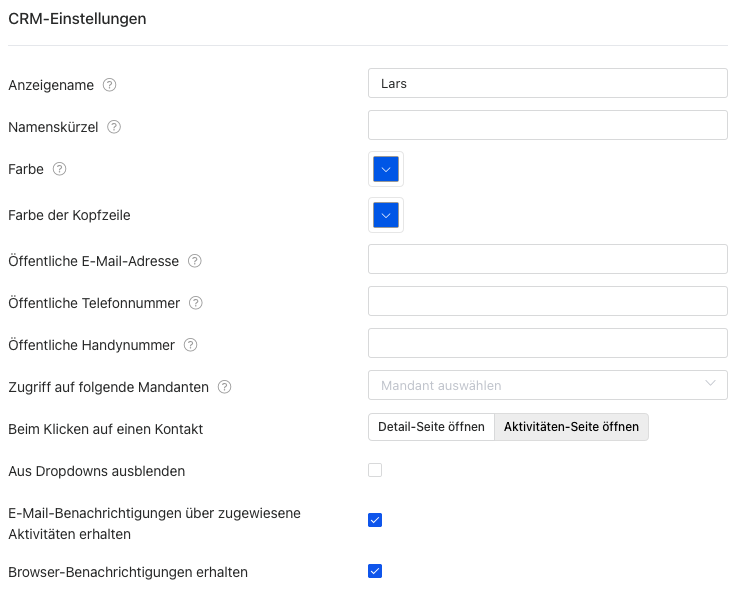Click the Öffentliche Handynummer text box
The height and width of the screenshot is (598, 736).
(x=547, y=343)
